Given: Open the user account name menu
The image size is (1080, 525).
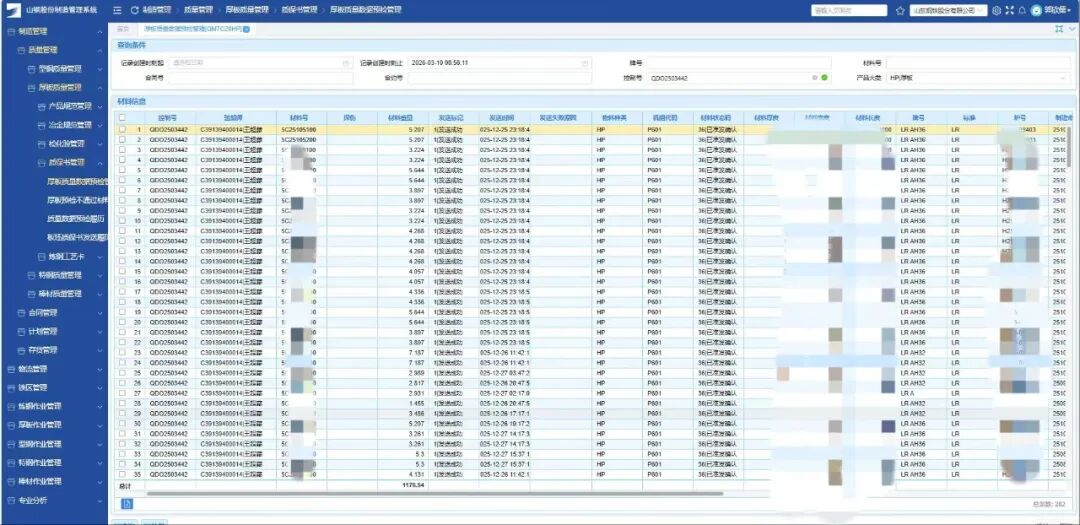Looking at the screenshot, I should point(1057,10).
